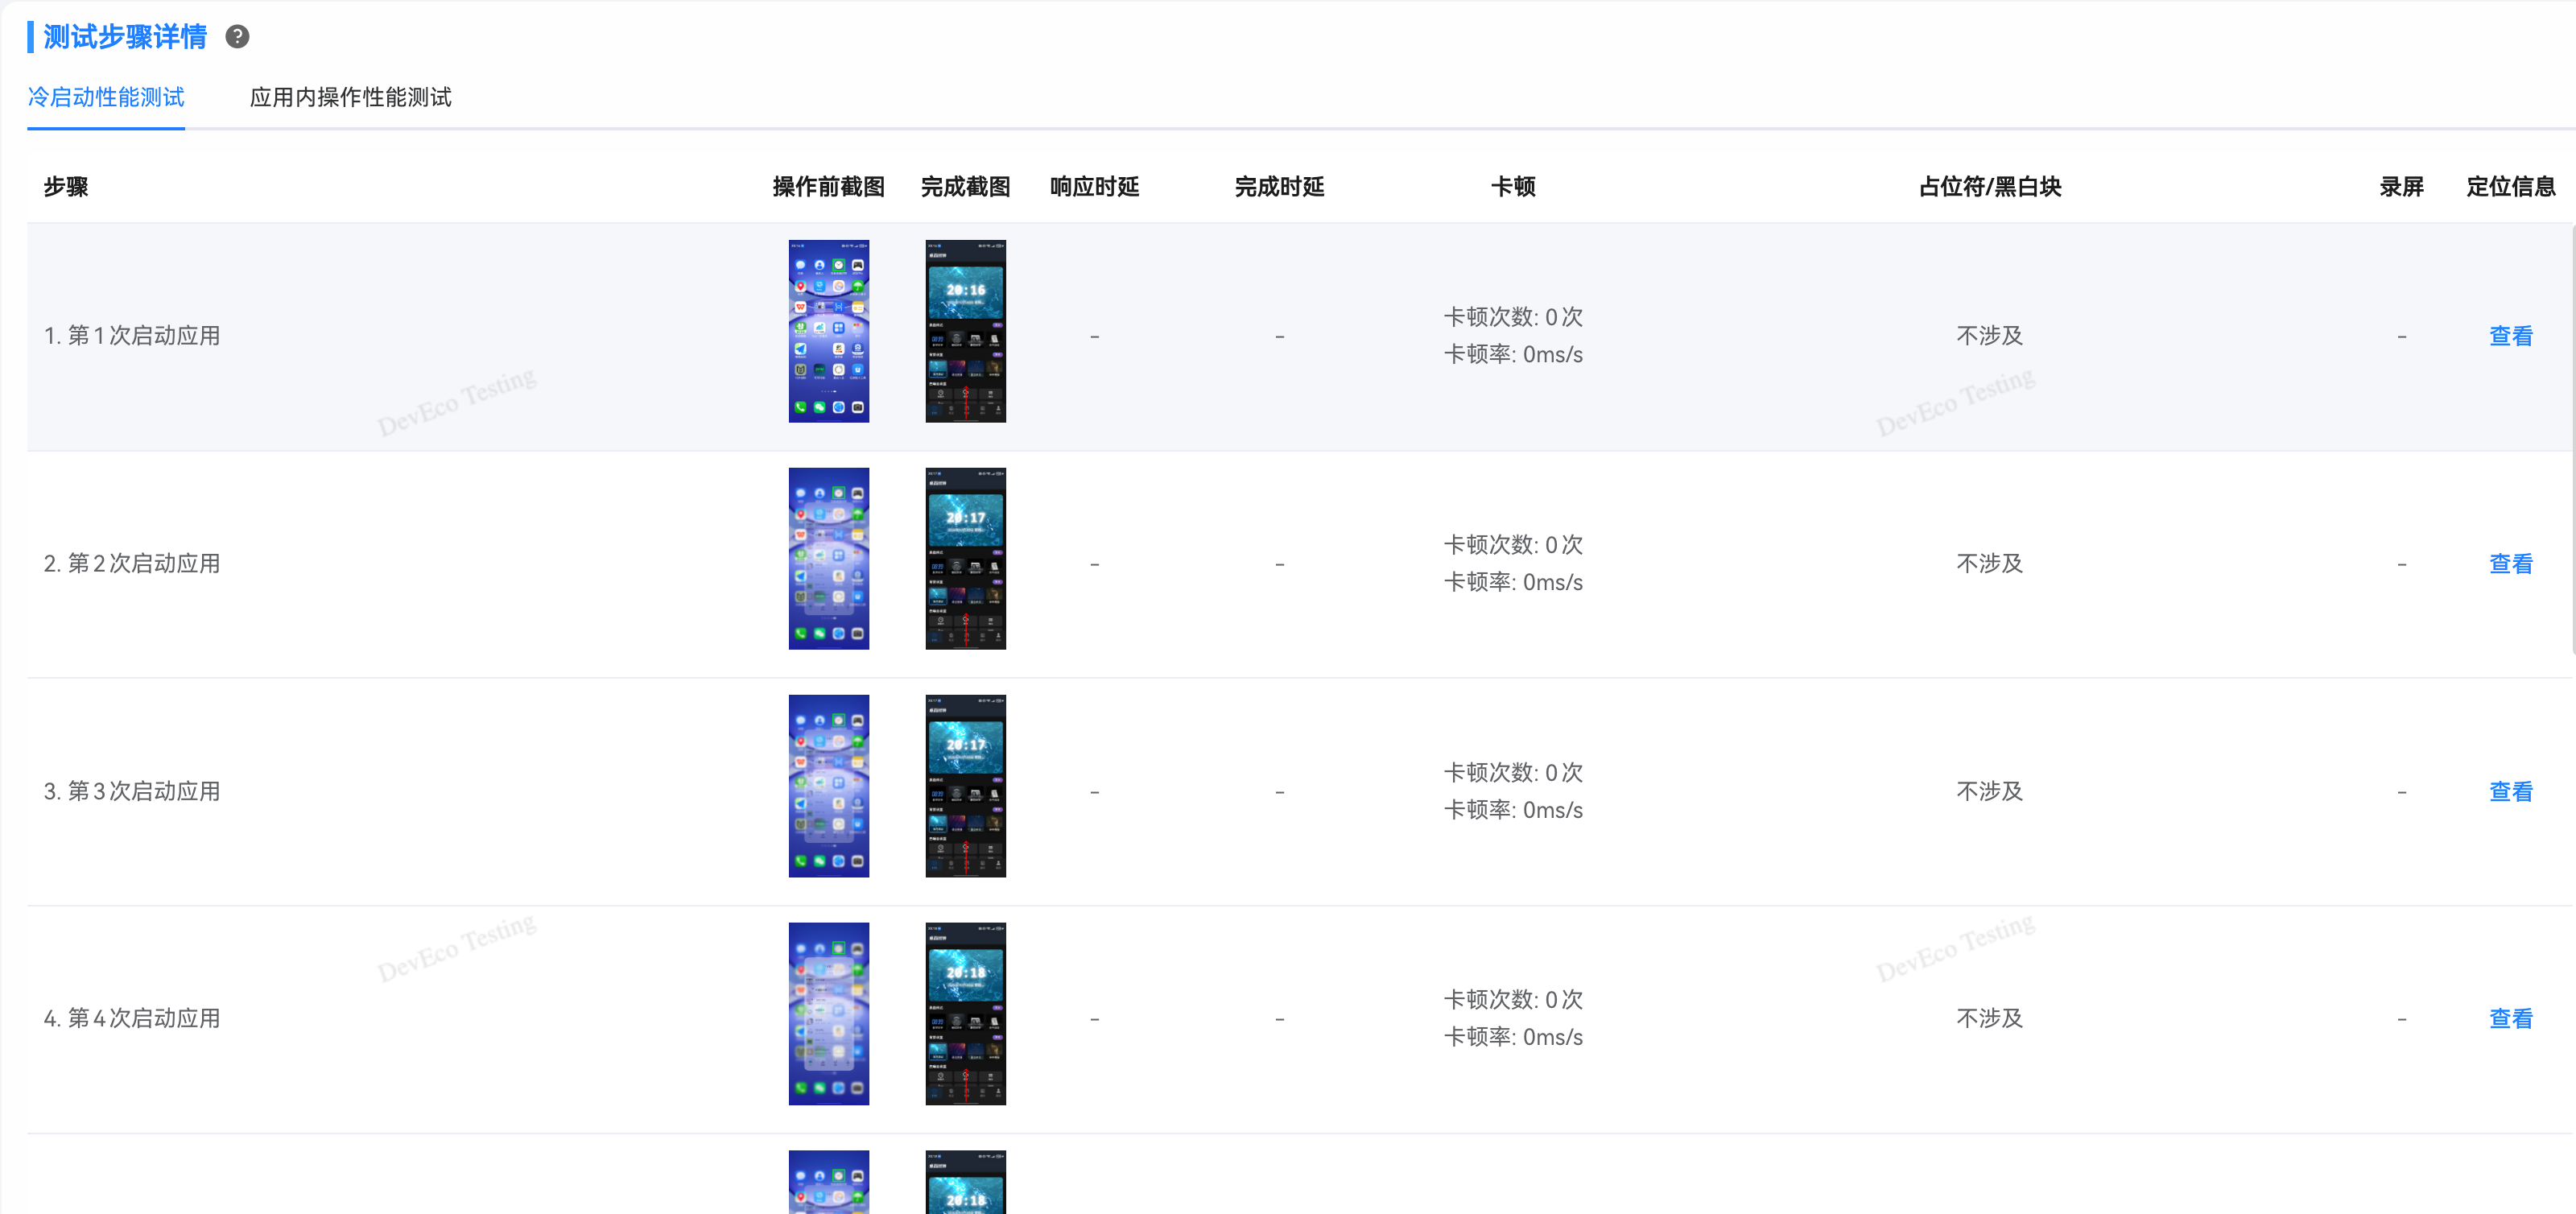
Task: View 完成截图 thumbnail for 第2次启动应用
Action: 966,559
